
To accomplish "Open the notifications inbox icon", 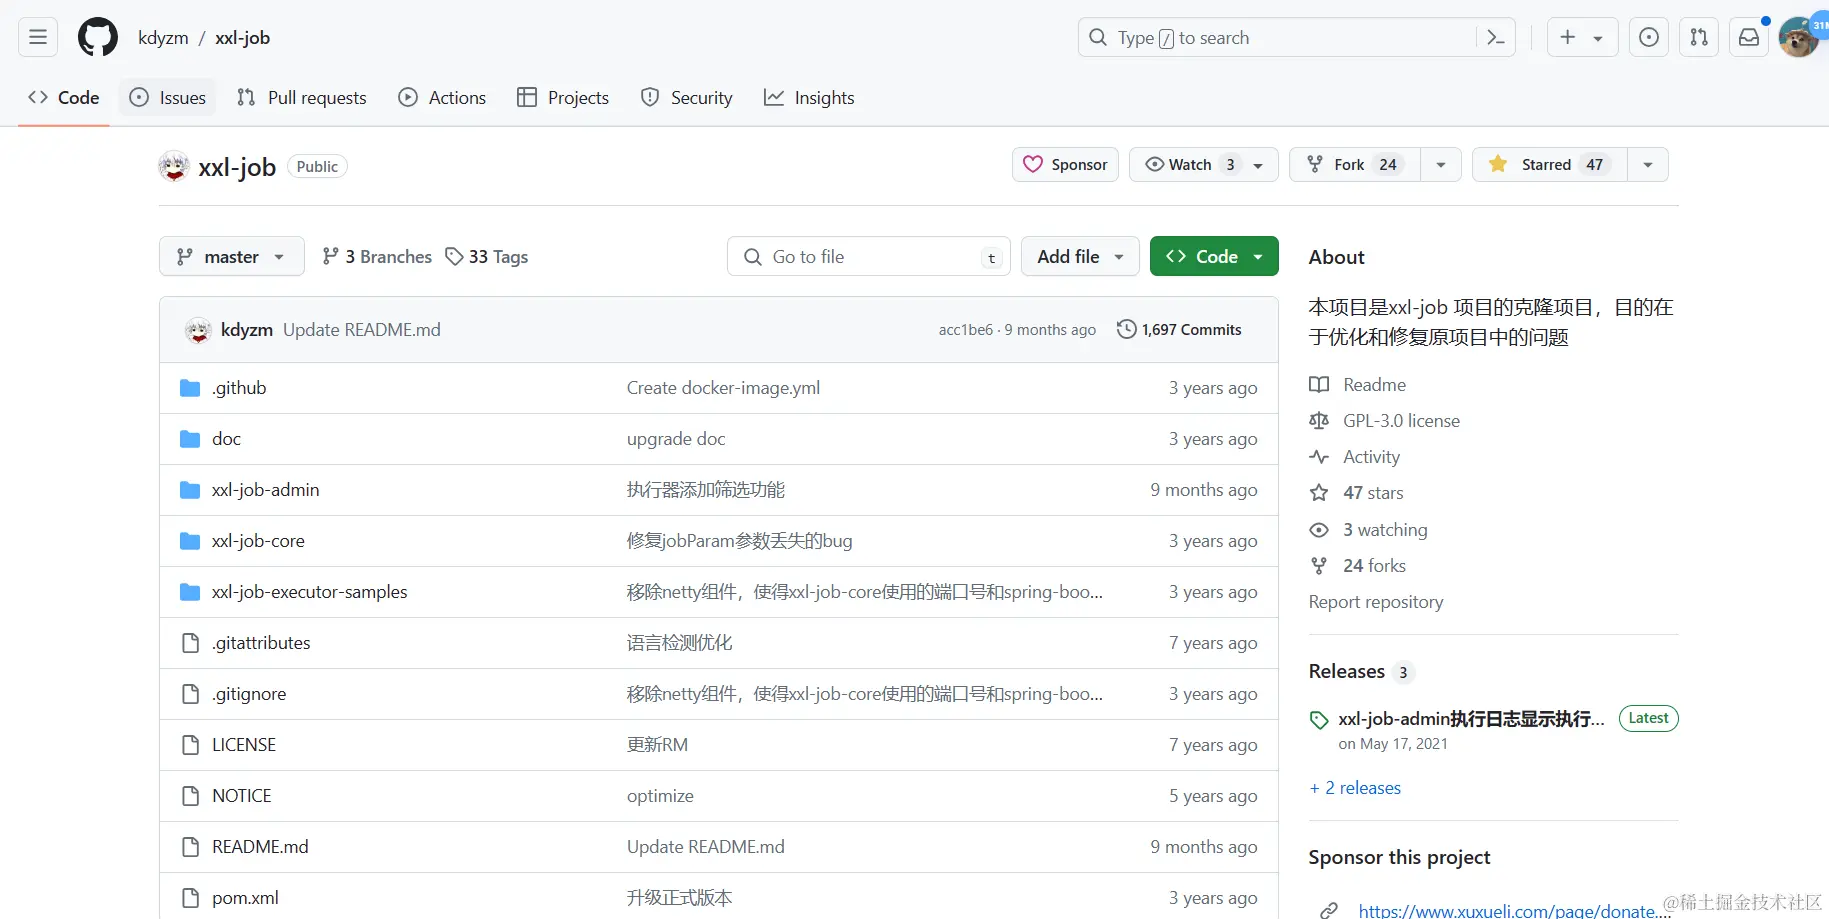I will 1749,38.
